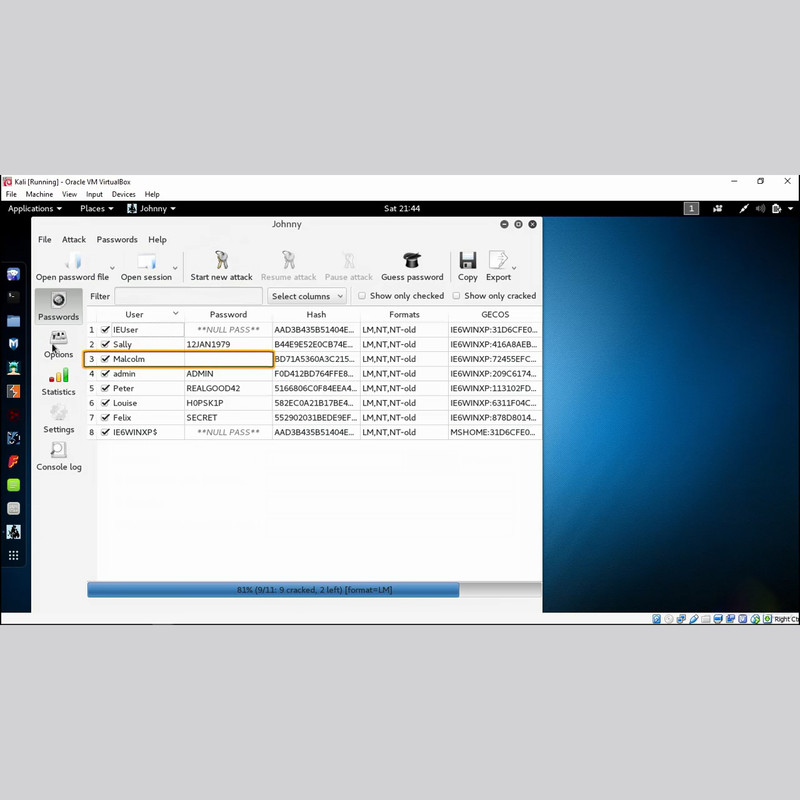This screenshot has width=800, height=800.
Task: Expand Open password file dropdown arrow
Action: (x=112, y=268)
